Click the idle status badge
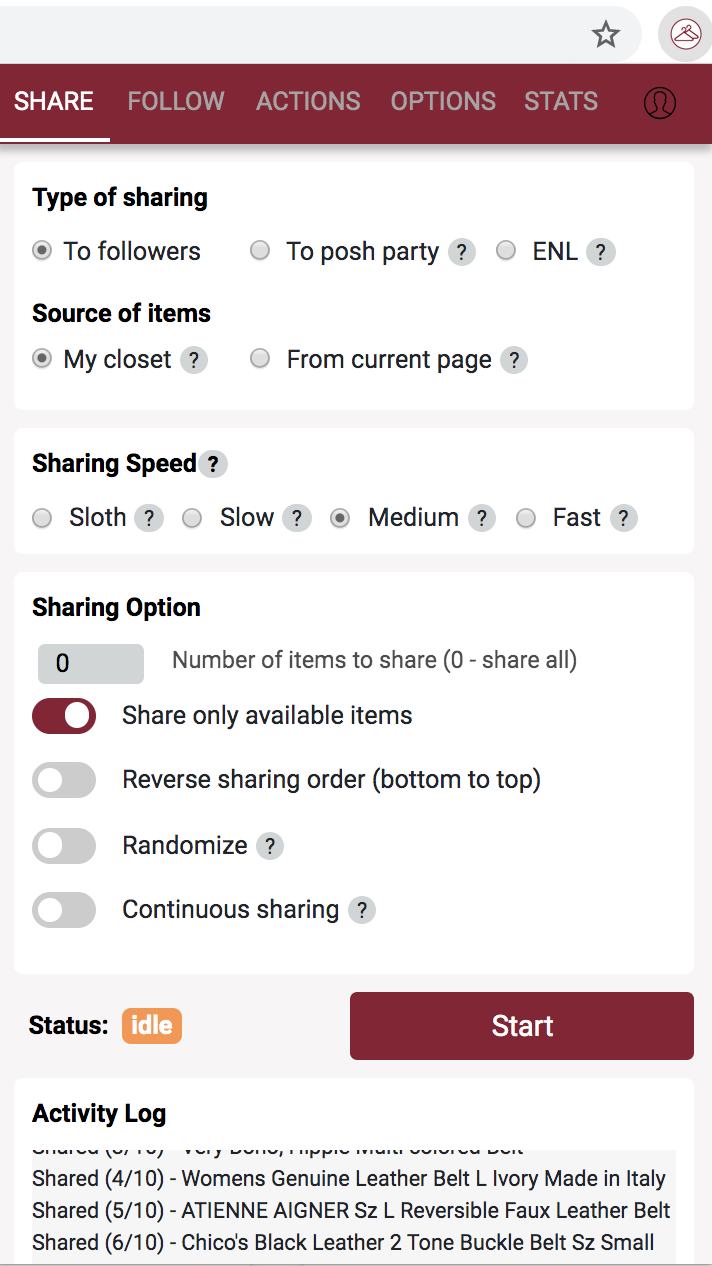The image size is (712, 1266). (152, 1026)
